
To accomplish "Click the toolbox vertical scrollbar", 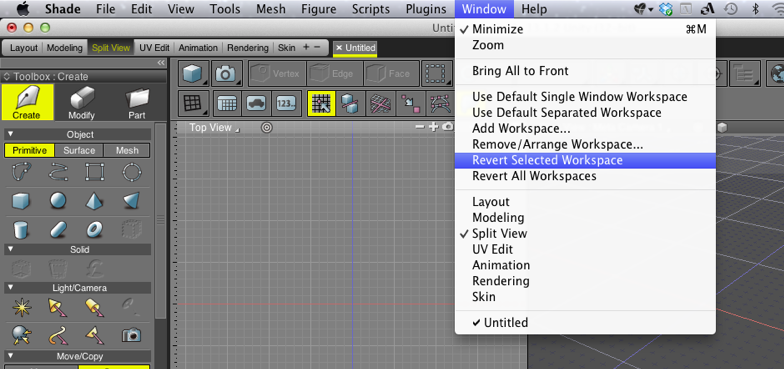I will point(160,220).
